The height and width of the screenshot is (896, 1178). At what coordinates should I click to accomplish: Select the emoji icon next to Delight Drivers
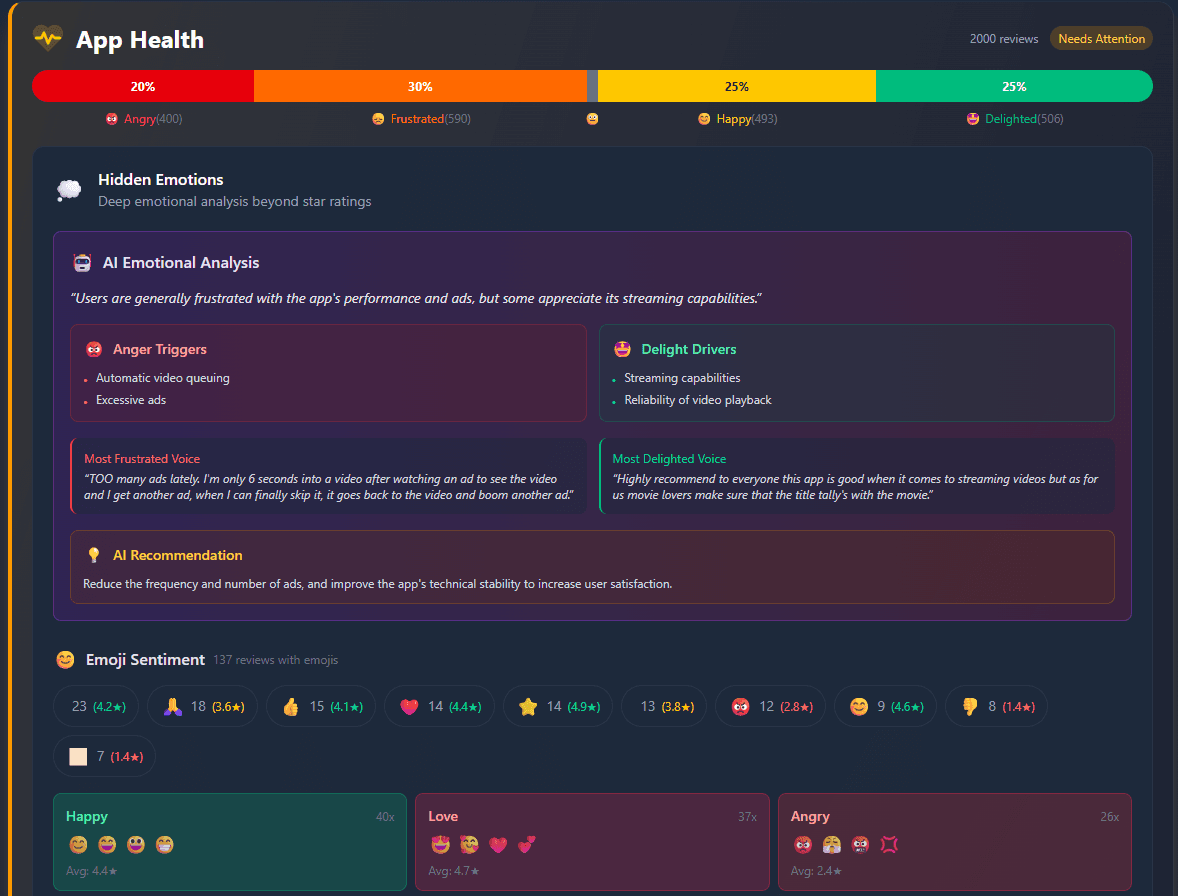pyautogui.click(x=622, y=349)
